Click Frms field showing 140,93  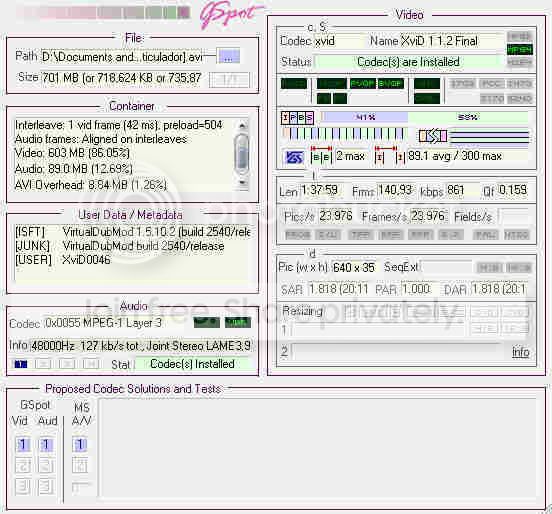point(395,190)
